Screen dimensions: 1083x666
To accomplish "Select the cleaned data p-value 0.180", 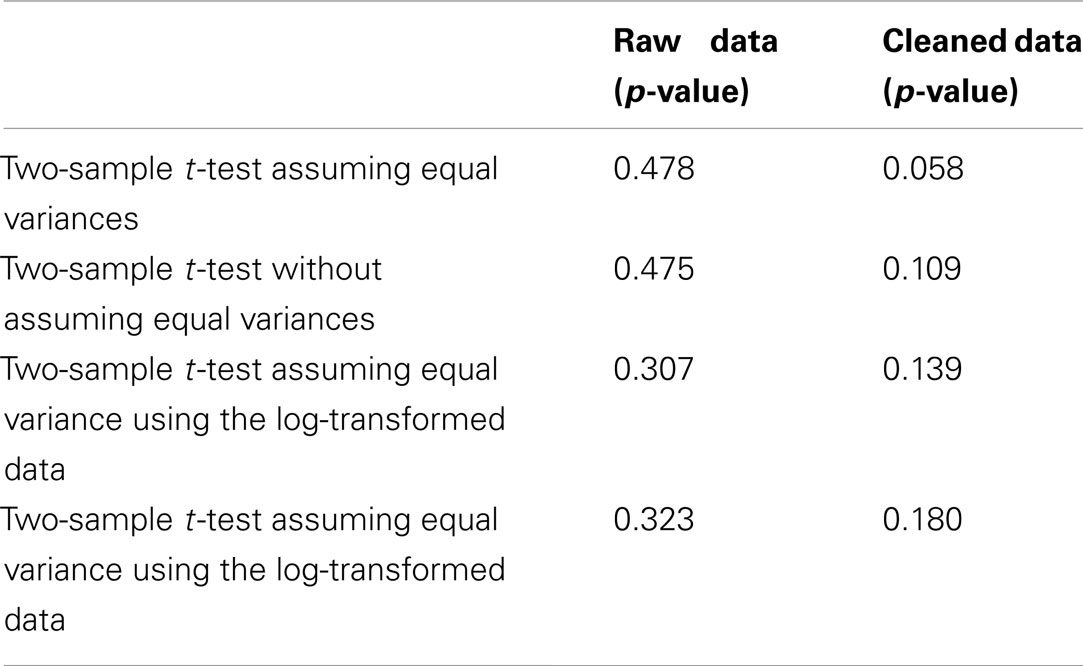I will click(922, 520).
